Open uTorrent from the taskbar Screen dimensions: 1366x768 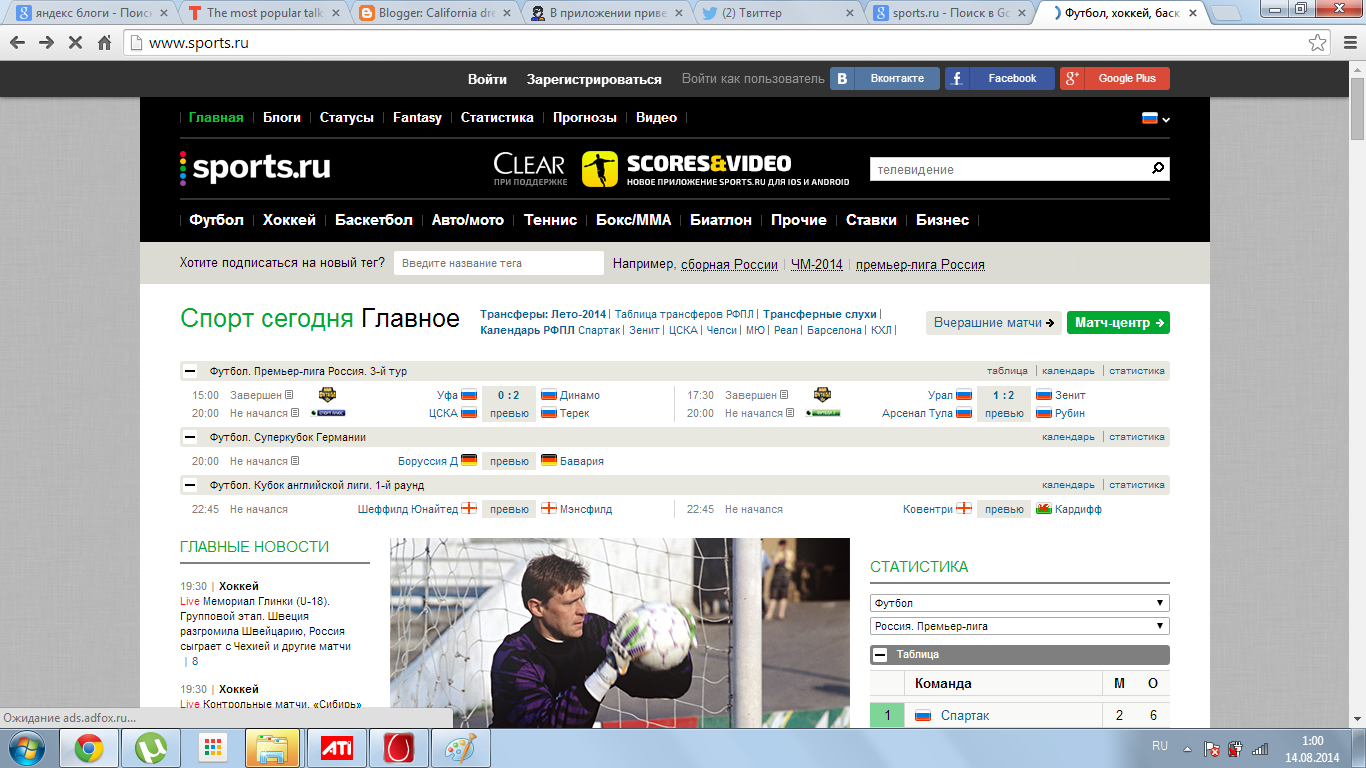(151, 748)
